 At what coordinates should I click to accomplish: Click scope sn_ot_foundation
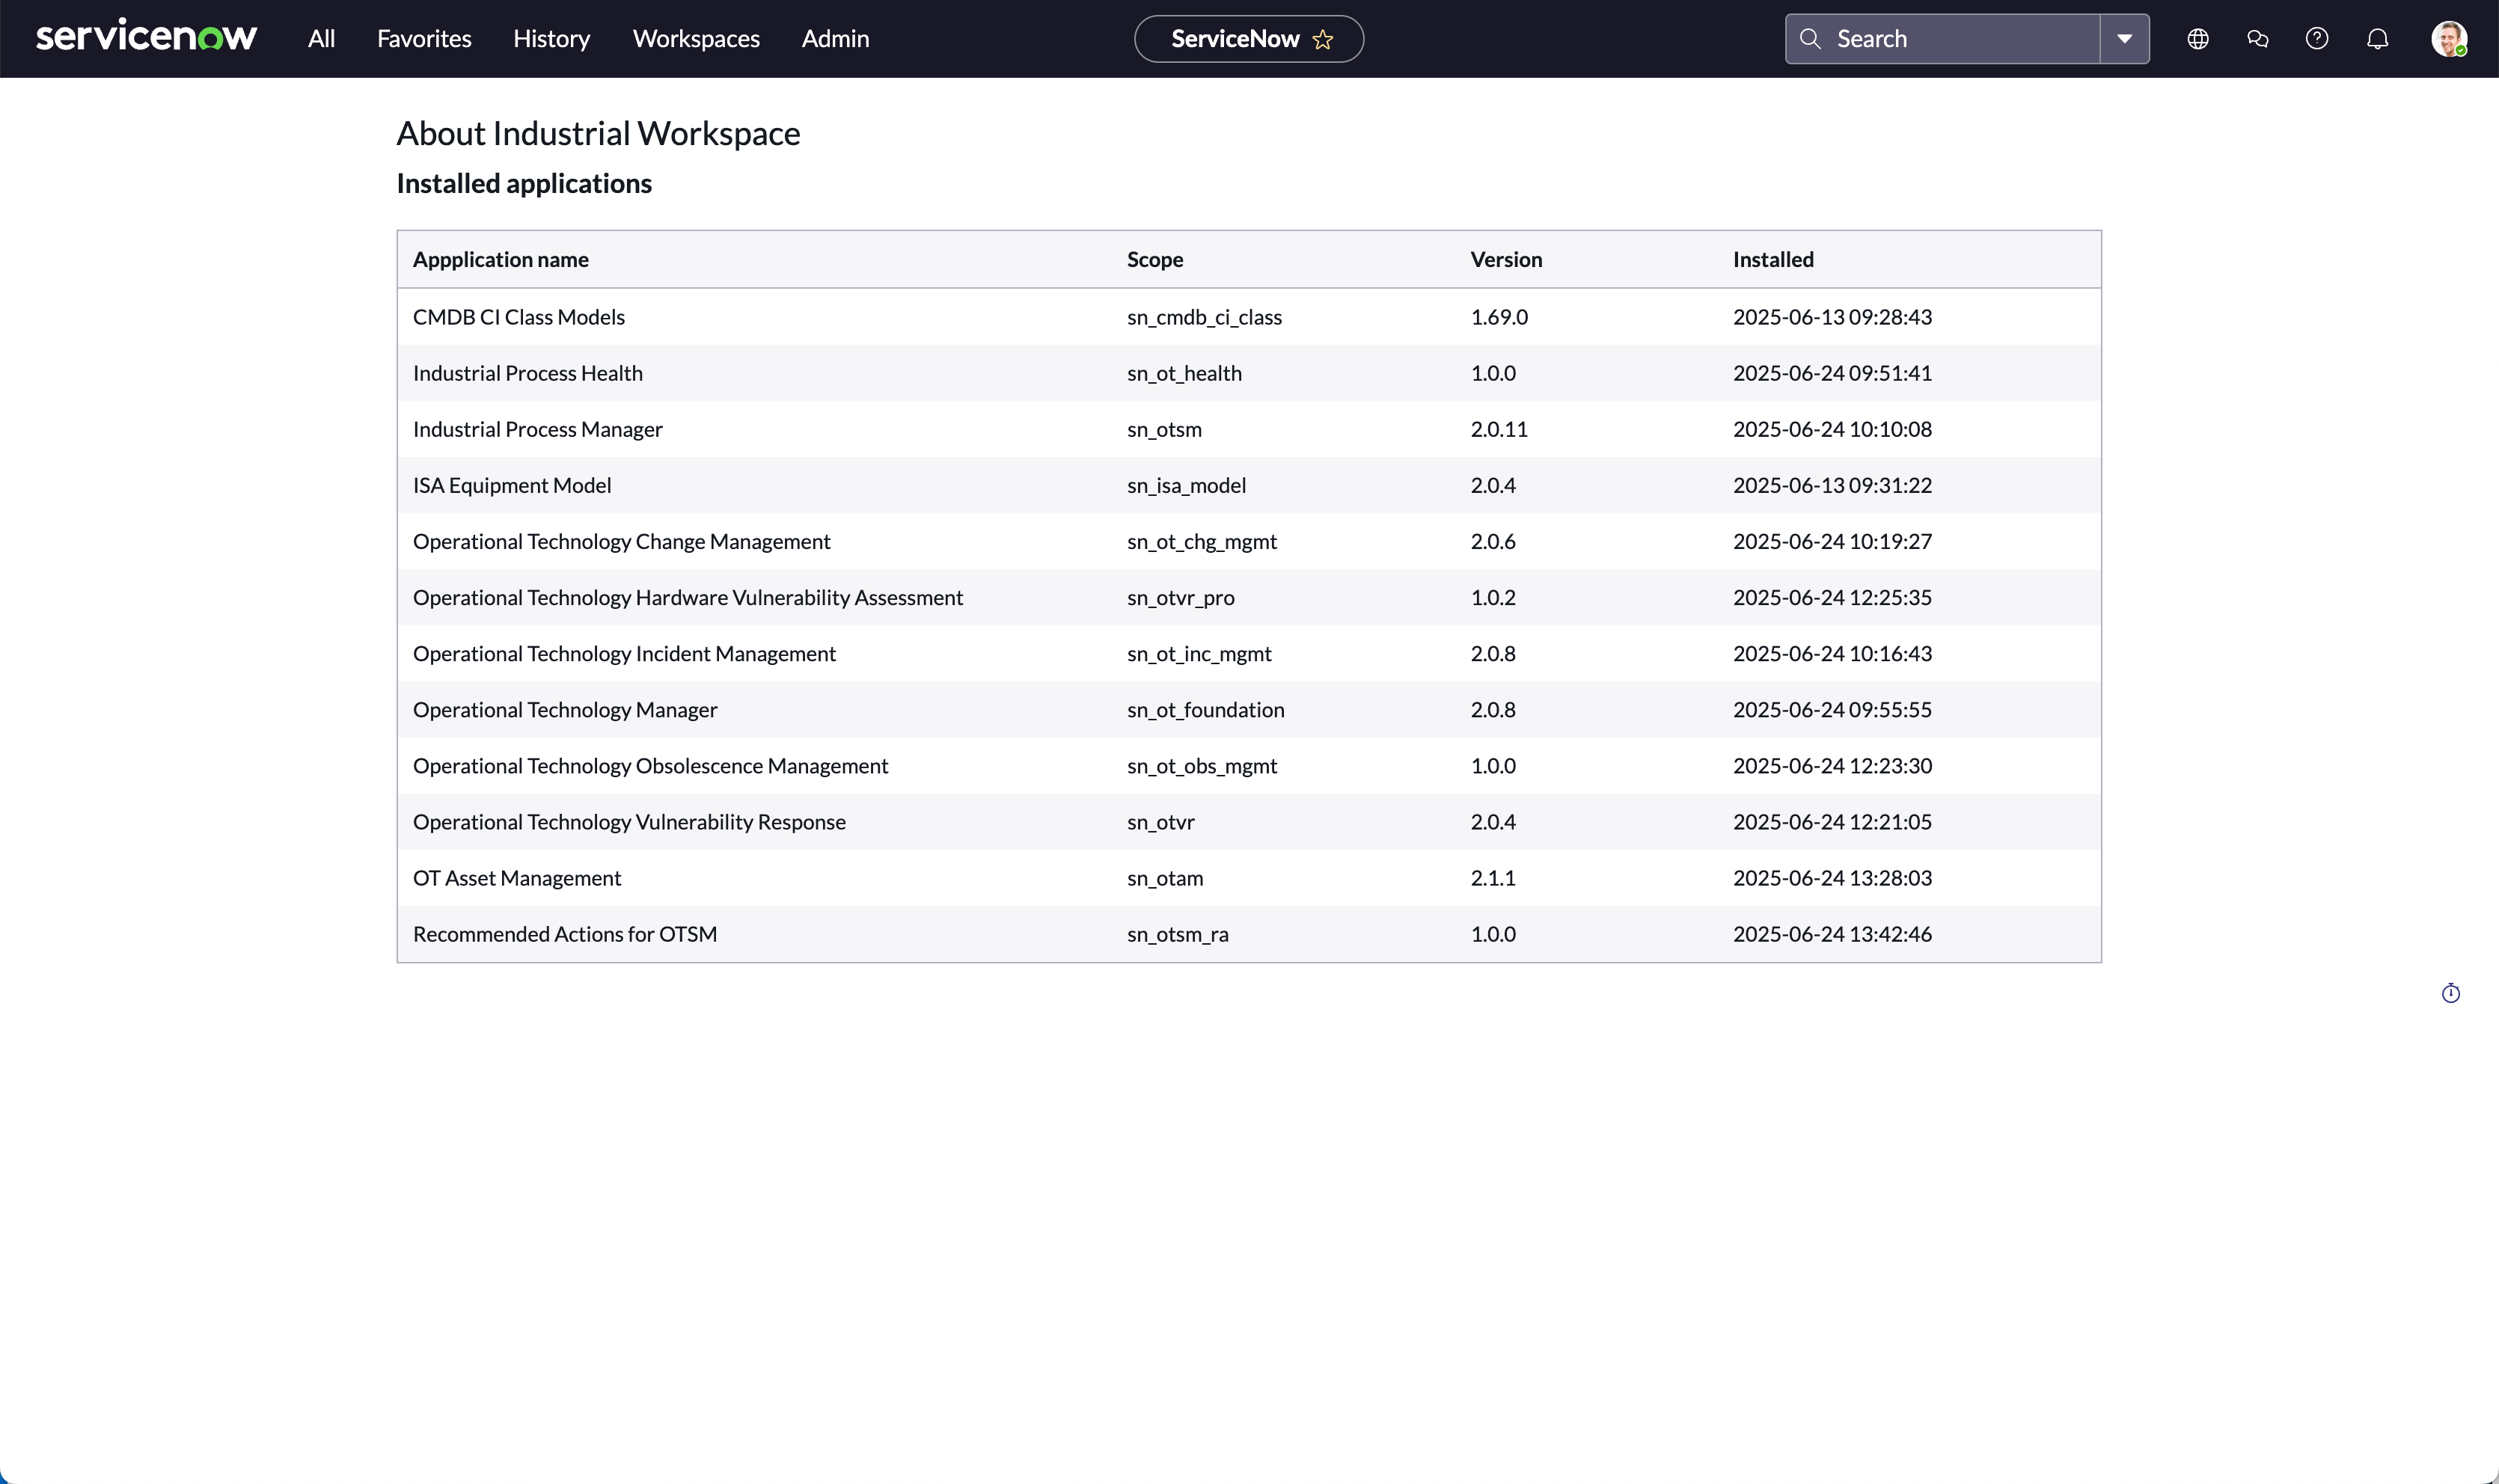click(x=1206, y=709)
